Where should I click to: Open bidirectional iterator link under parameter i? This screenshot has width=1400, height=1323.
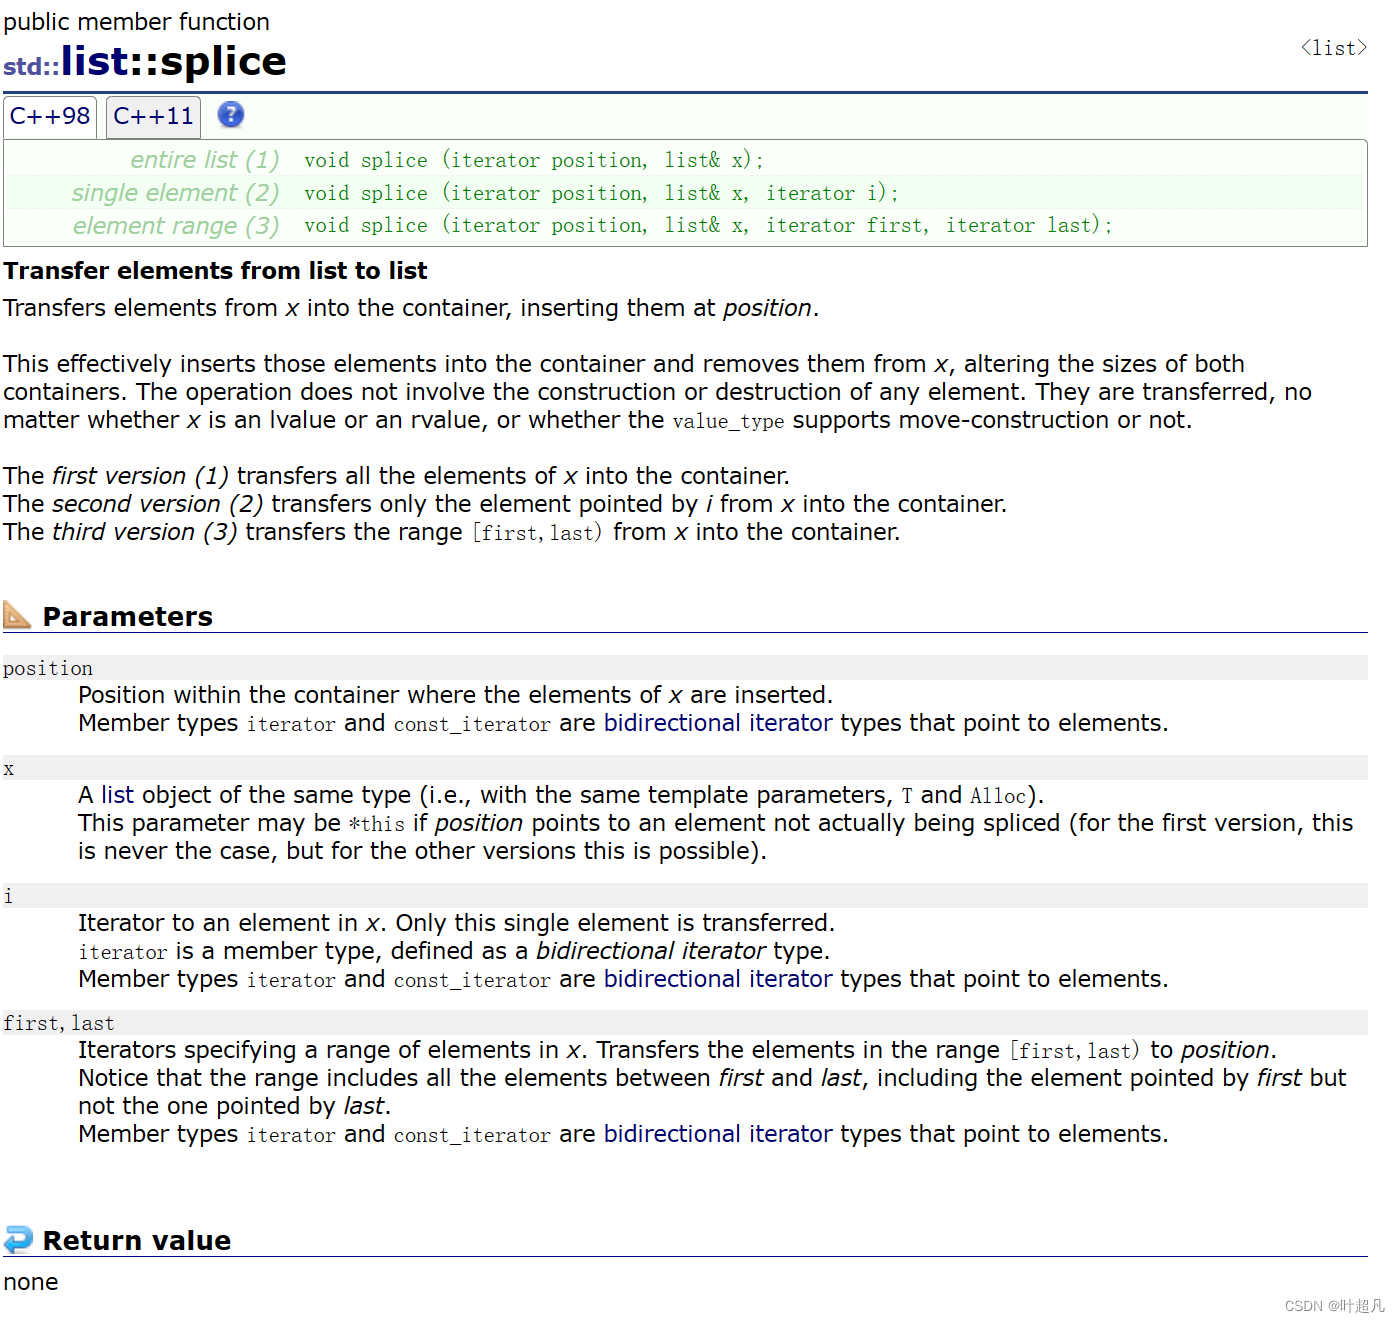tap(718, 979)
